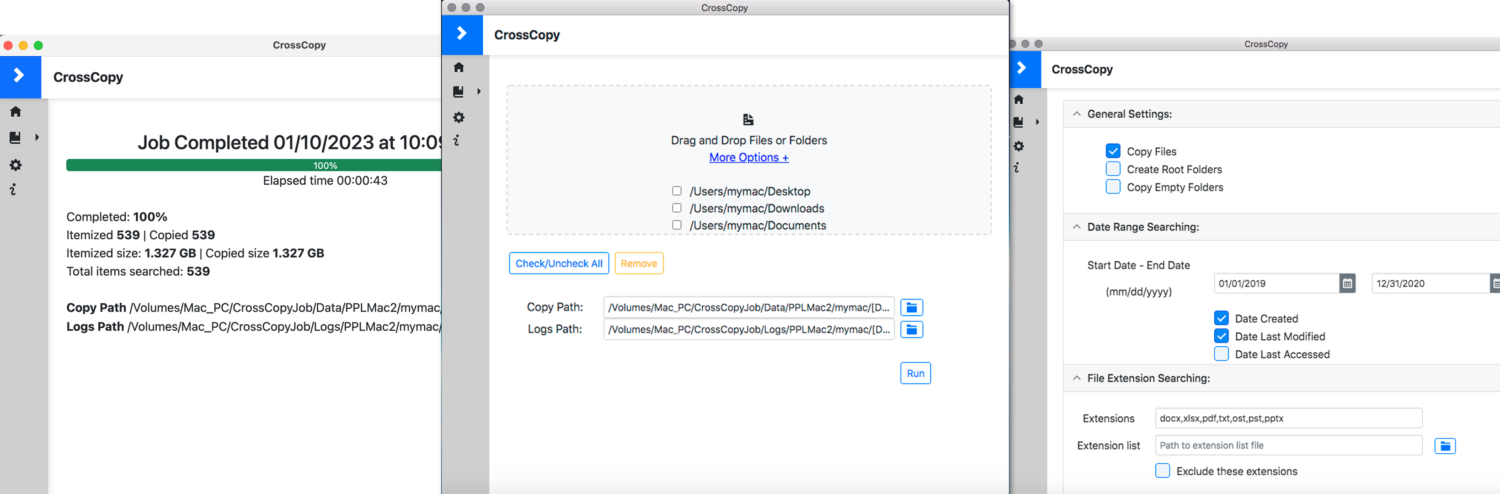Click book icon in right settings window sidebar
Image resolution: width=1500 pixels, height=494 pixels.
pos(1019,122)
